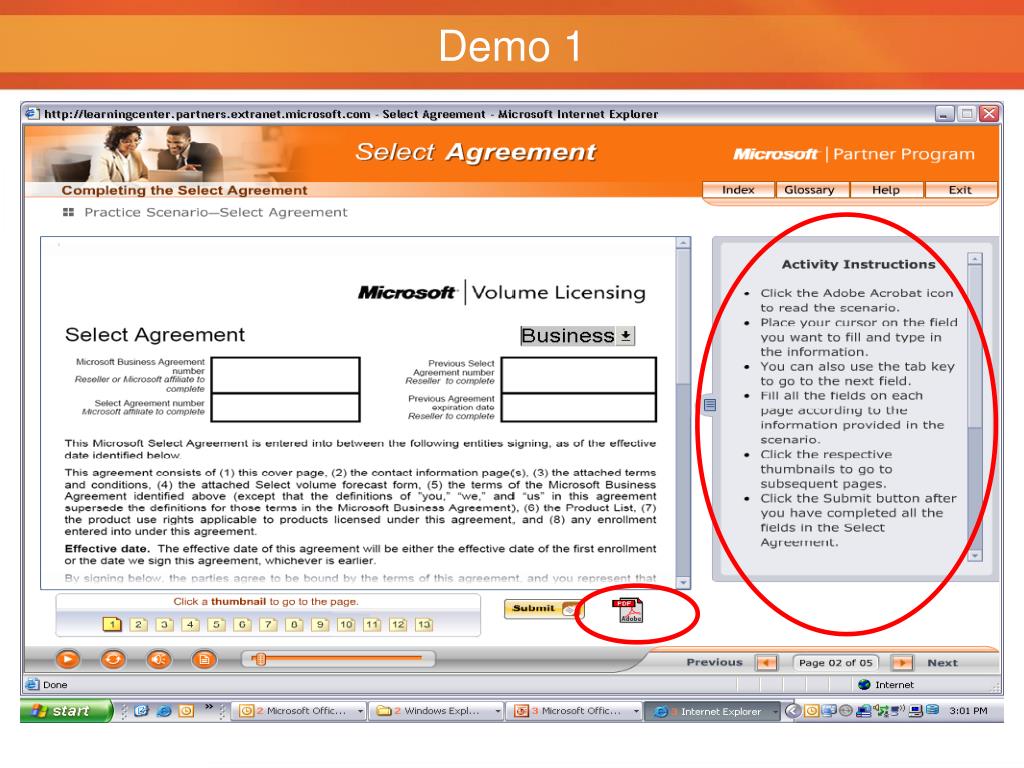Viewport: 1024px width, 768px height.
Task: Open the transcript notes button
Action: click(204, 660)
